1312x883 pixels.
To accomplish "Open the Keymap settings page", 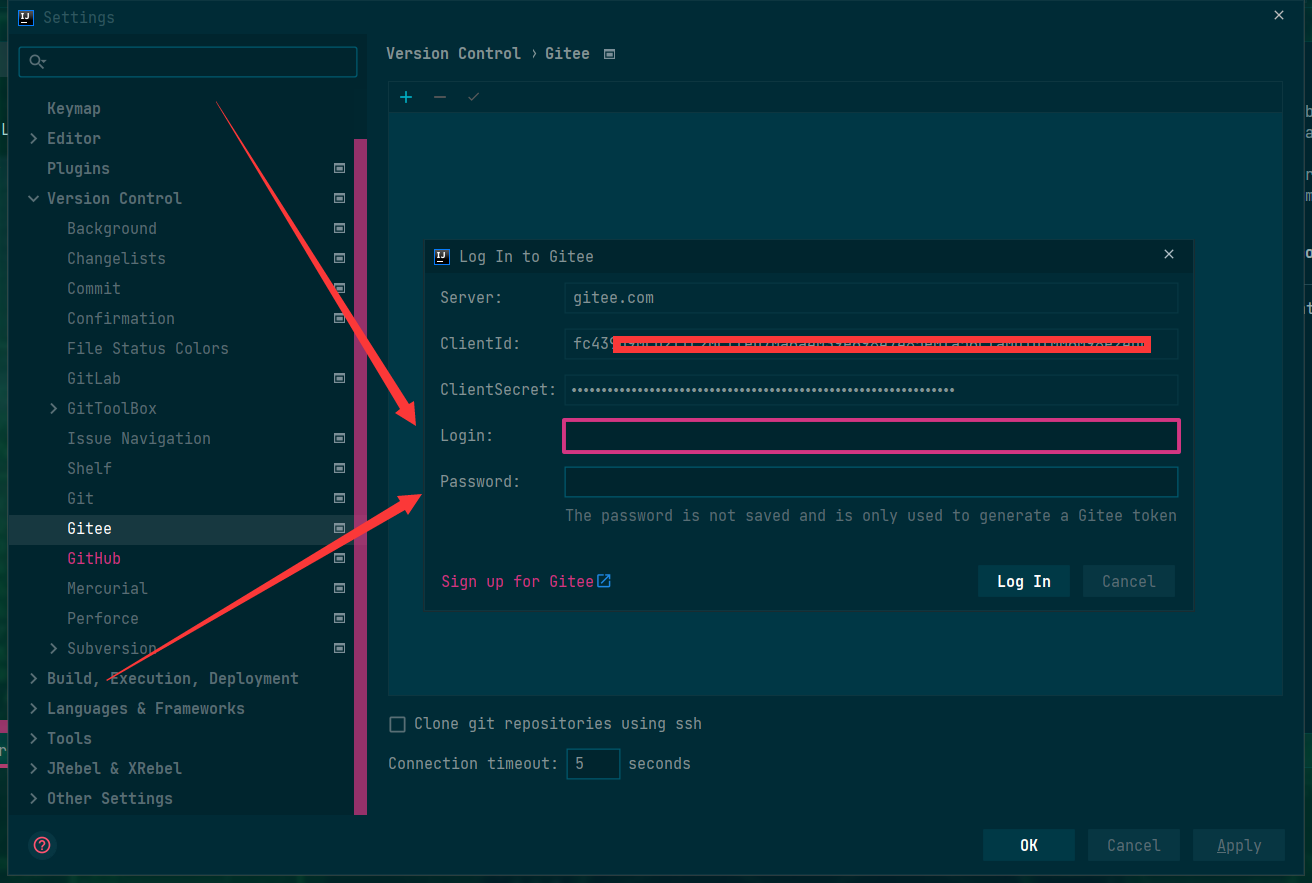I will [74, 108].
